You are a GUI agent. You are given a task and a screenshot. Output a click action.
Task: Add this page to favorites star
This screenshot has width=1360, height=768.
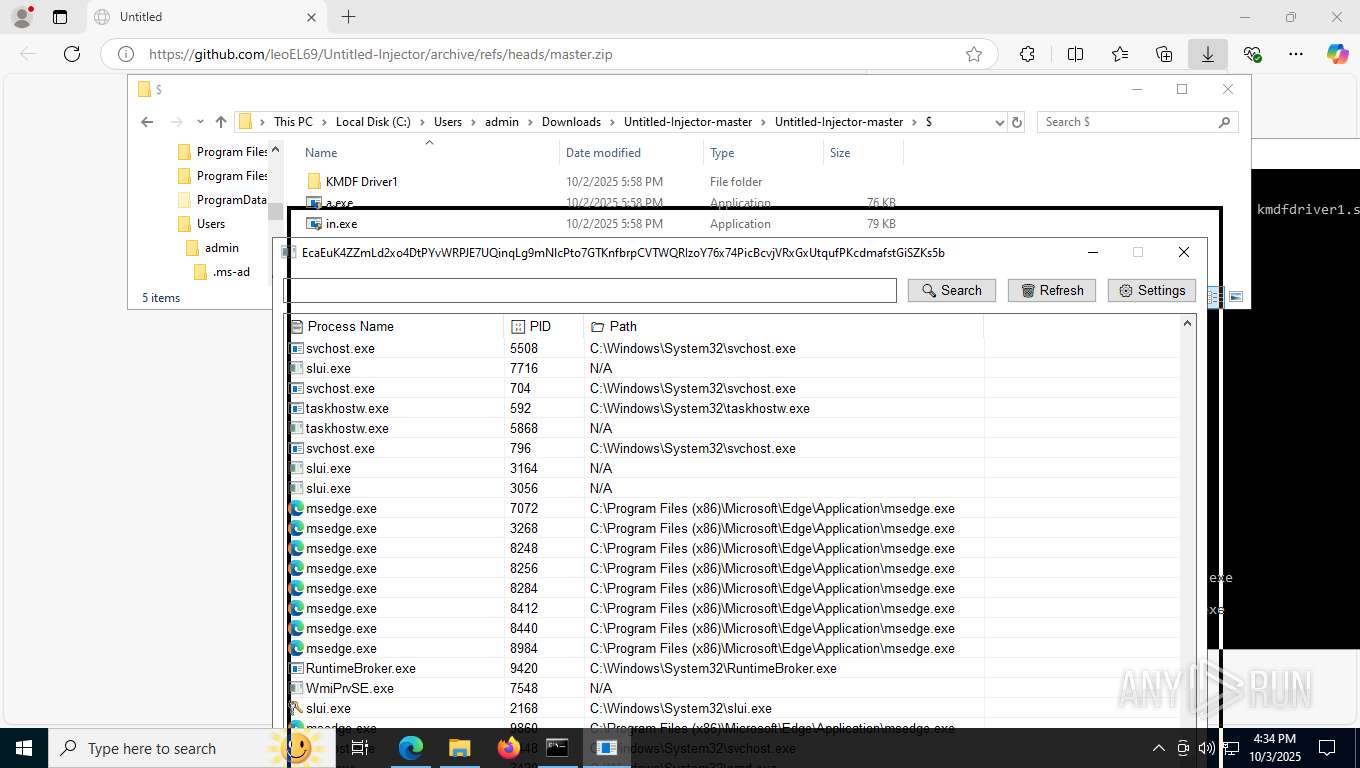coord(973,54)
